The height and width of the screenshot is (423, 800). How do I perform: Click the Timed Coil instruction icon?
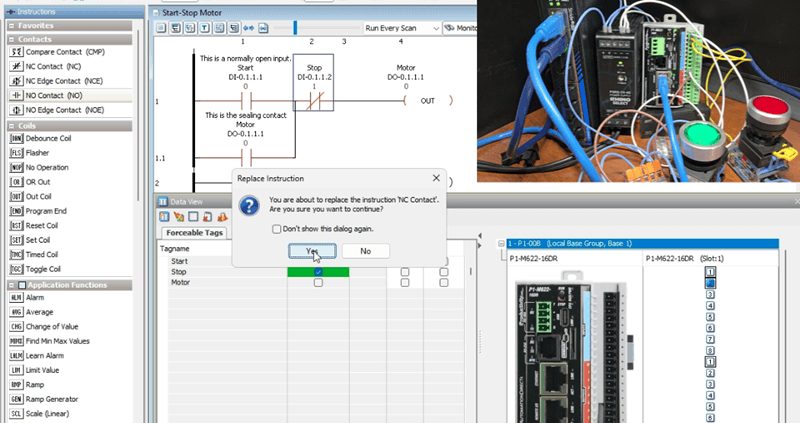pyautogui.click(x=15, y=255)
